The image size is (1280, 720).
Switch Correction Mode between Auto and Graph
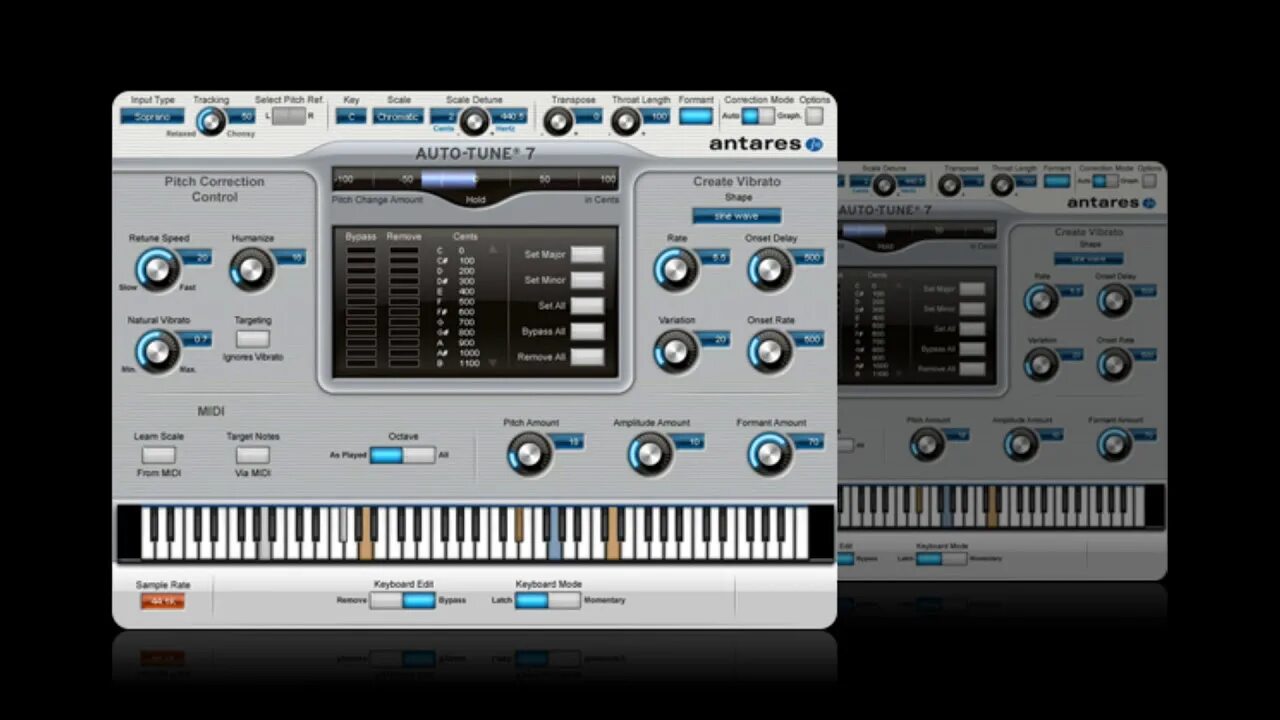point(758,116)
